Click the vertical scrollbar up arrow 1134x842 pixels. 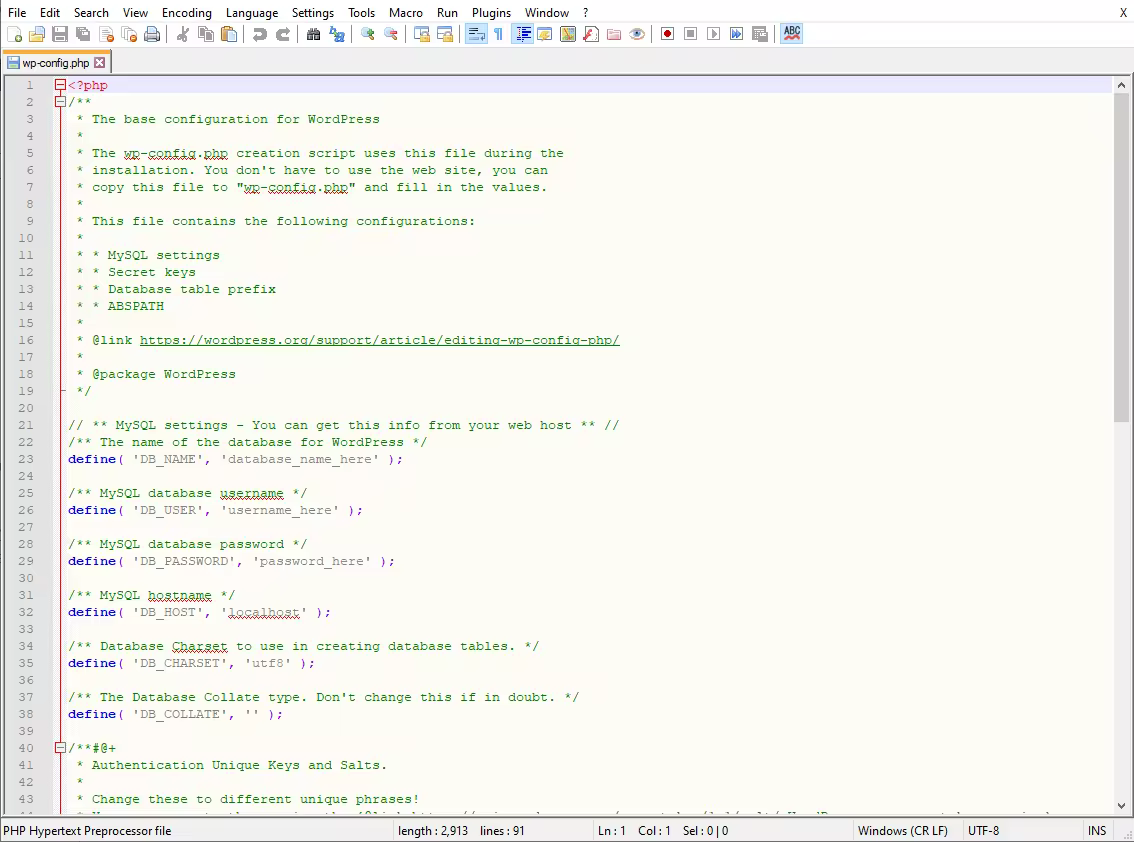click(1121, 85)
